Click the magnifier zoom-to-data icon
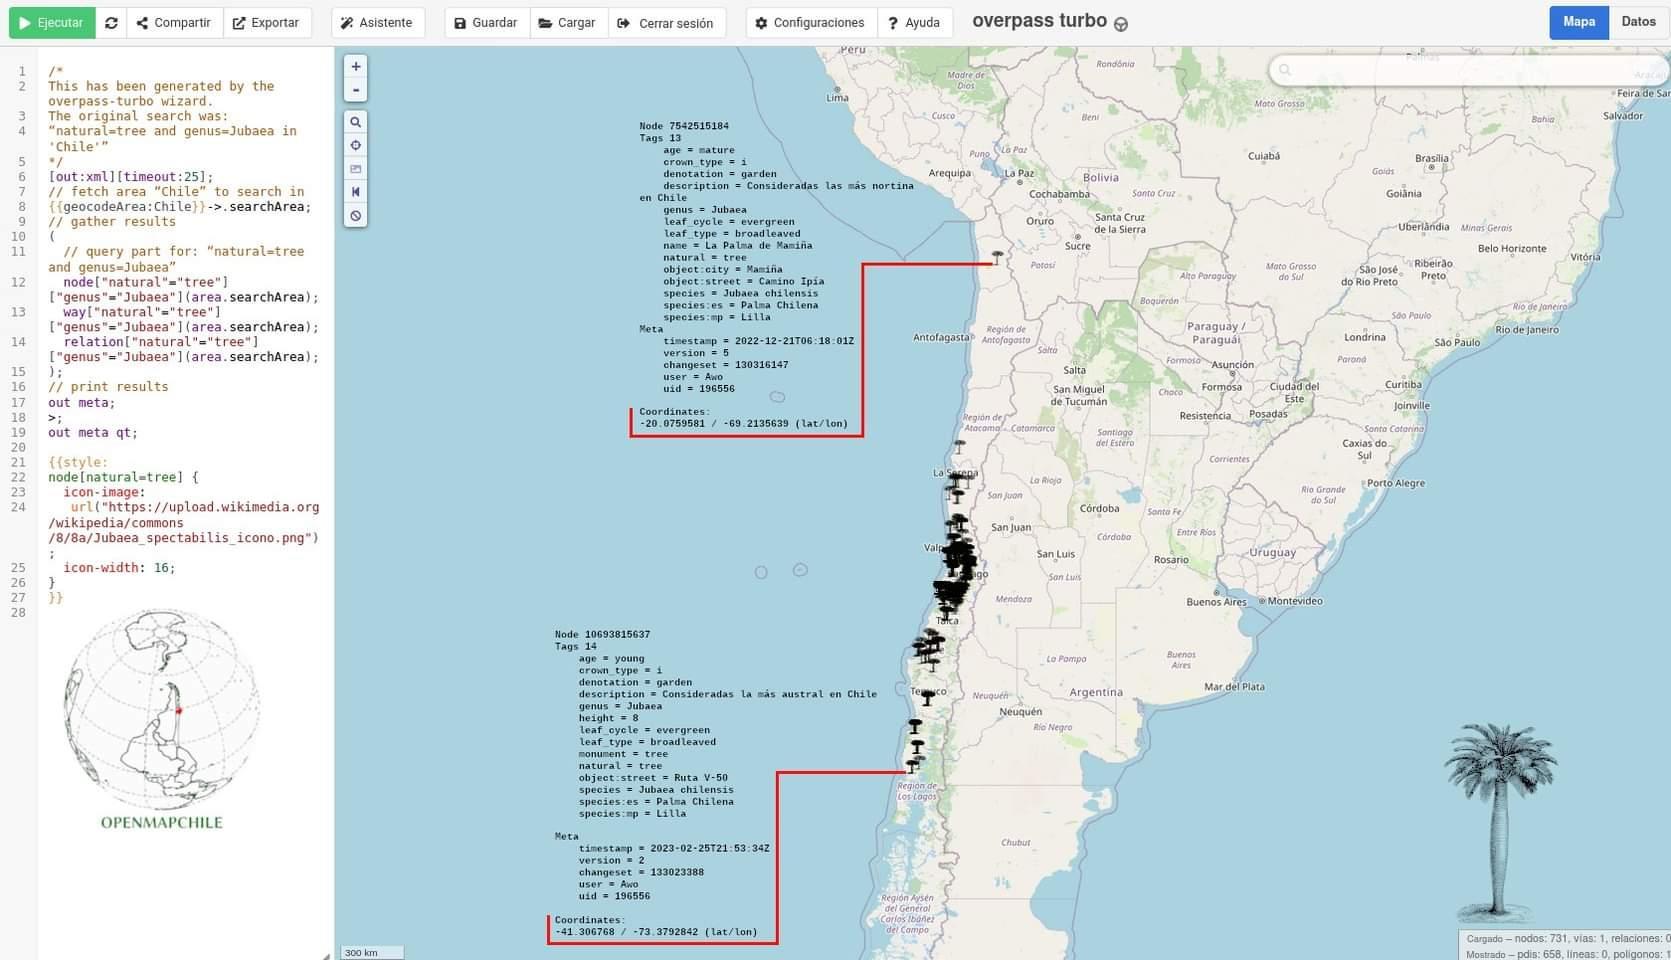Image resolution: width=1671 pixels, height=960 pixels. (355, 122)
